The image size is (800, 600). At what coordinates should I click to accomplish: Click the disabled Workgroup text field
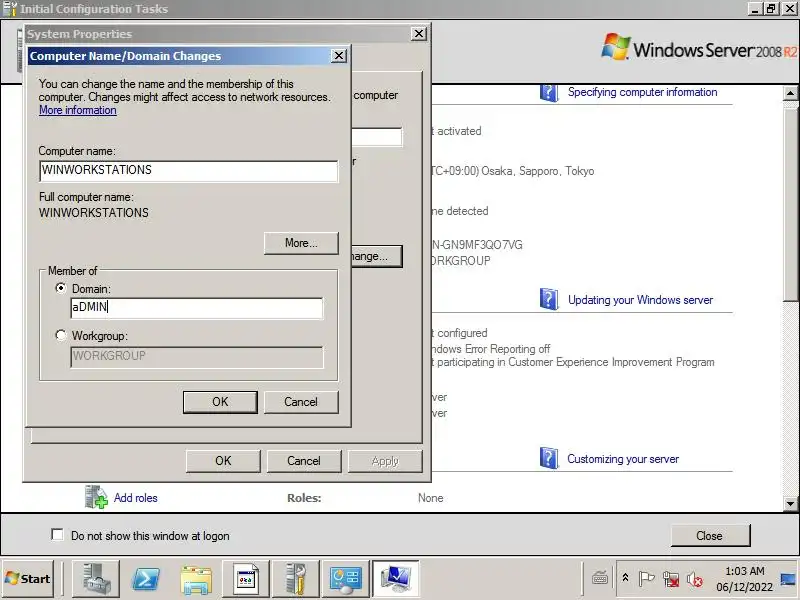196,357
